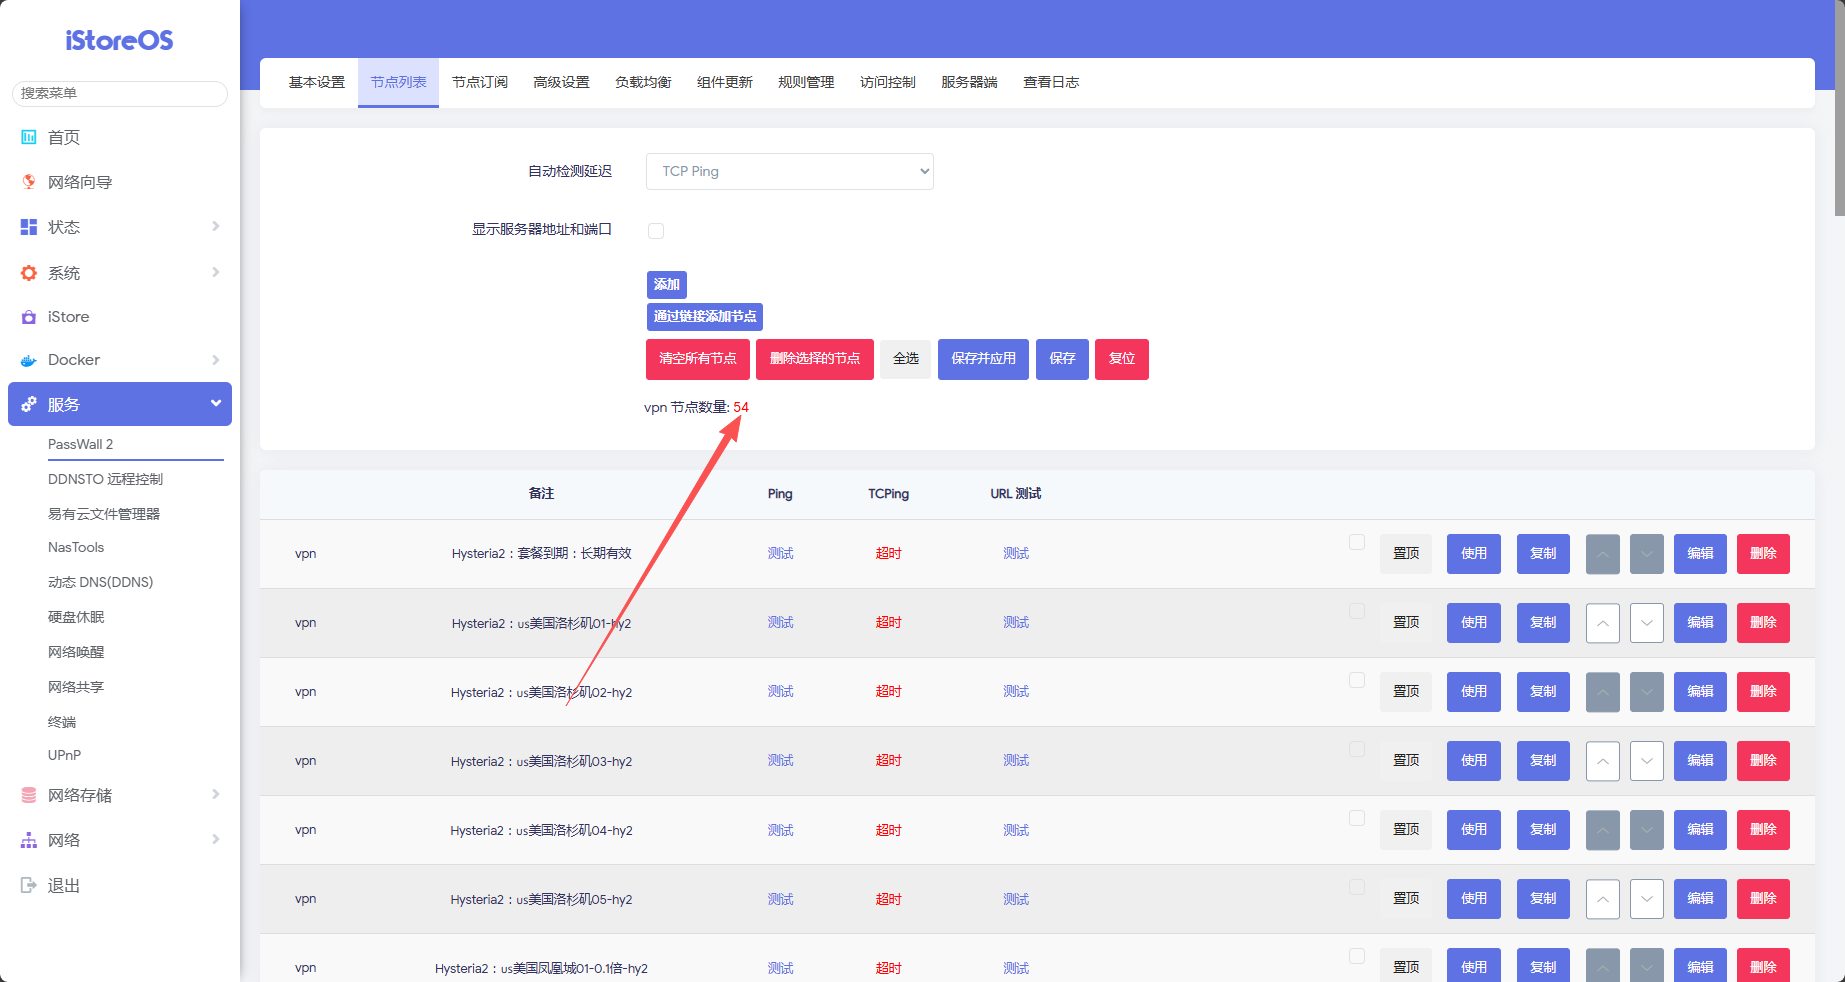The height and width of the screenshot is (982, 1845).
Task: Click the 状态 grid icon
Action: click(29, 227)
